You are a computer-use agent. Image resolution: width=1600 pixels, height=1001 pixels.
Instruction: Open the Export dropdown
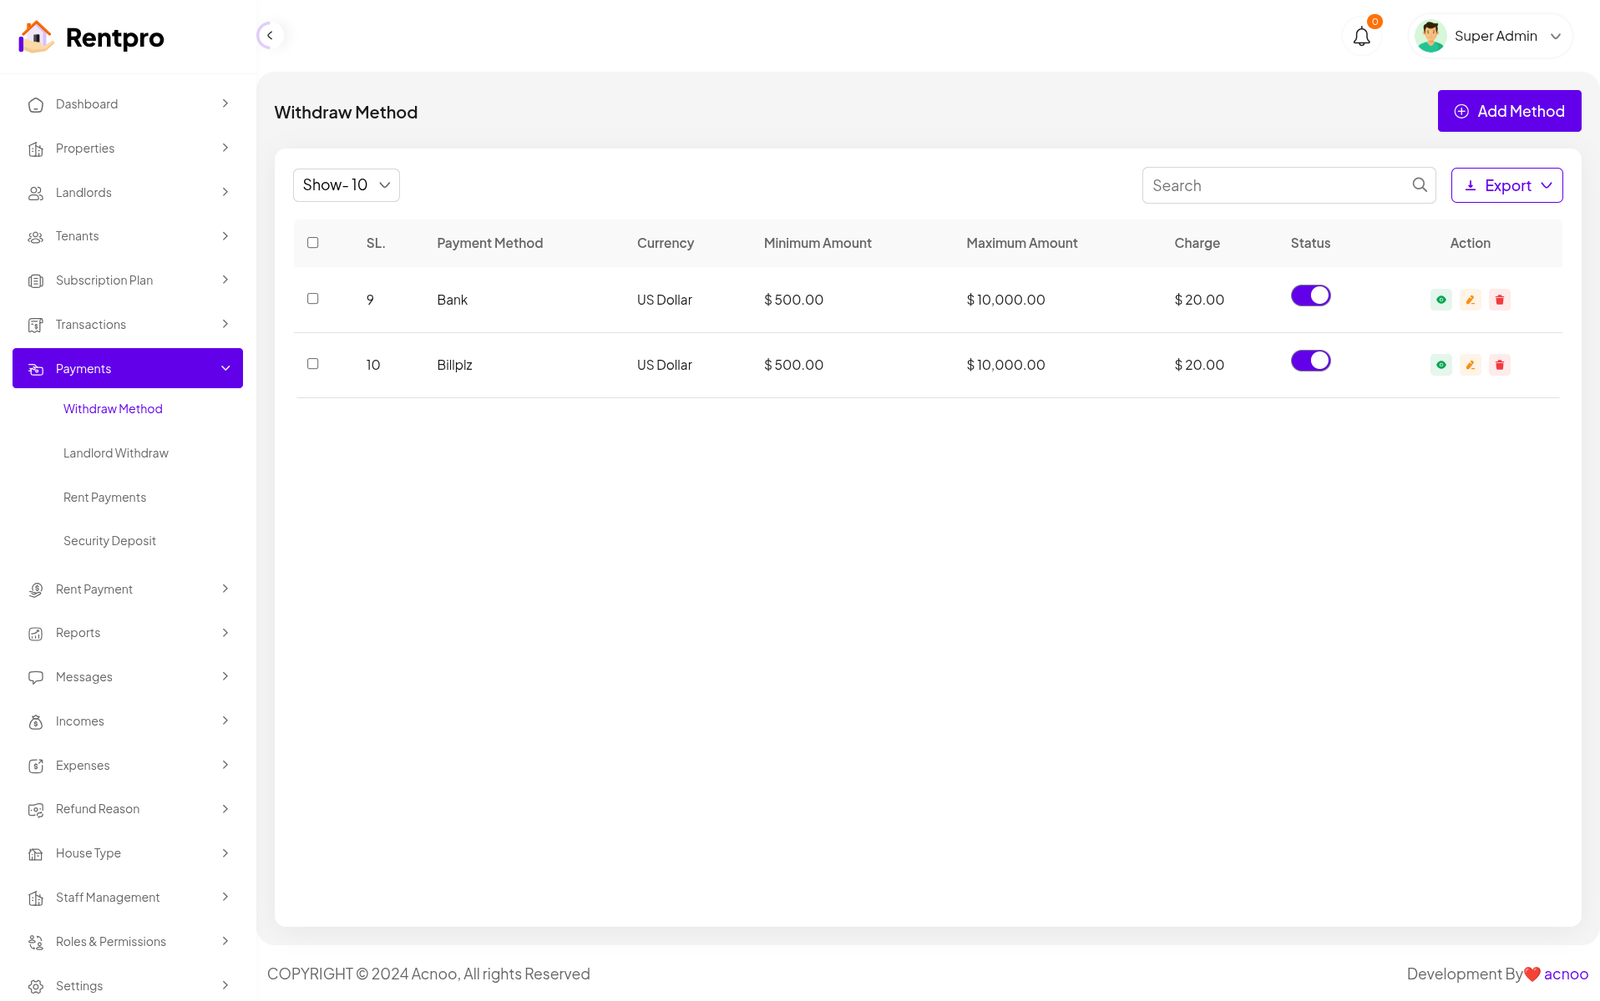1506,185
